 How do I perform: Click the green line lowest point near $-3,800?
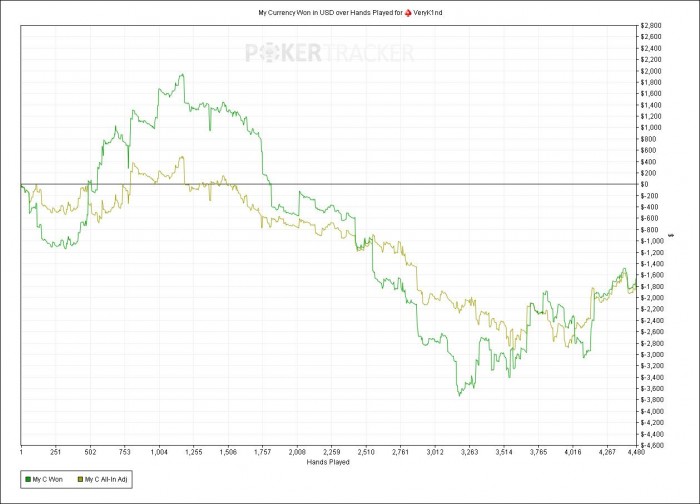tap(459, 395)
